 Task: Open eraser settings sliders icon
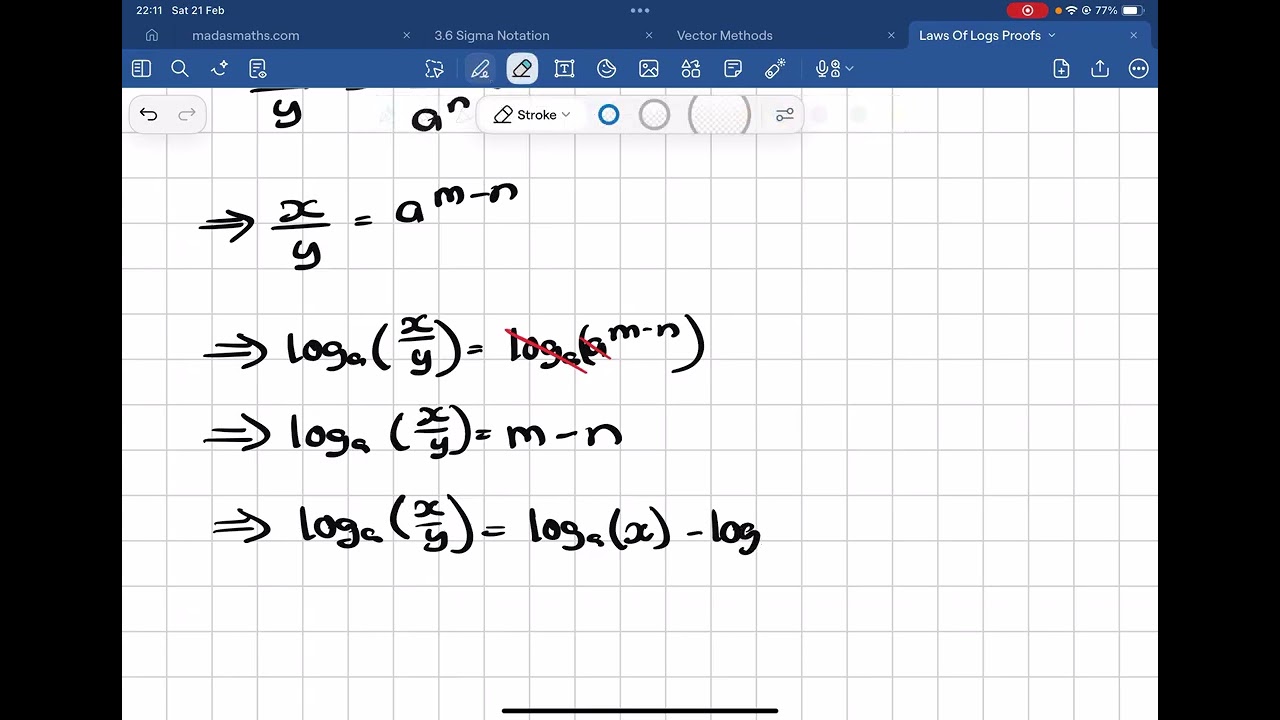point(785,115)
